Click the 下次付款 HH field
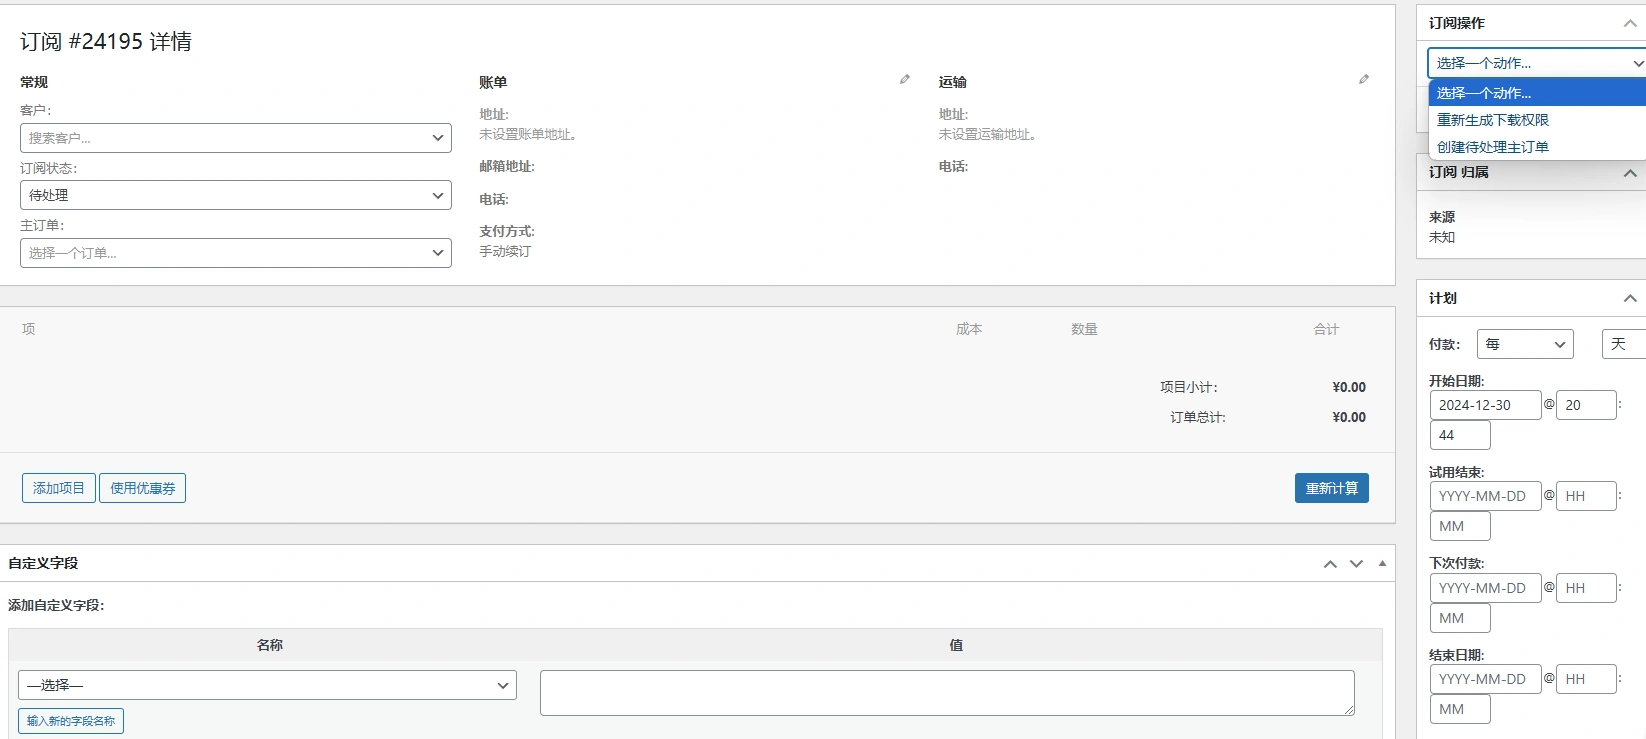Screen dimensions: 1646x739 tap(1586, 588)
